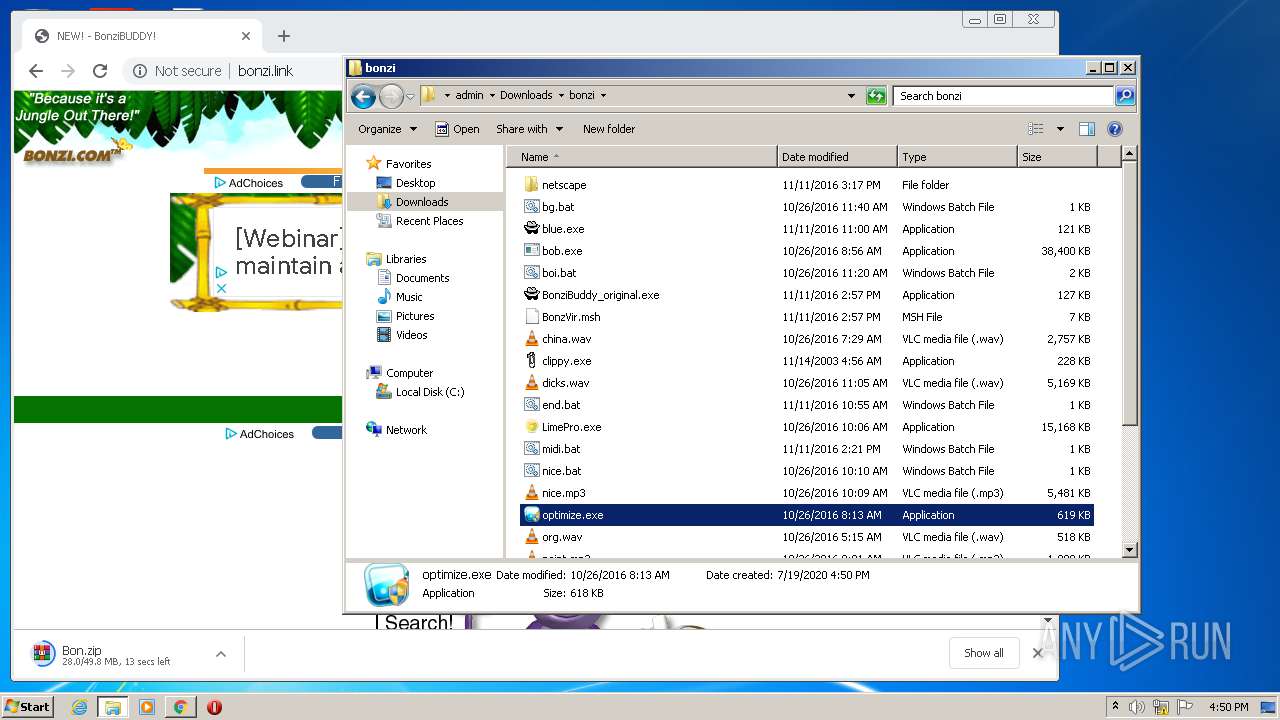Select the optimize.exe file icon
Viewport: 1280px width, 720px height.
point(532,515)
